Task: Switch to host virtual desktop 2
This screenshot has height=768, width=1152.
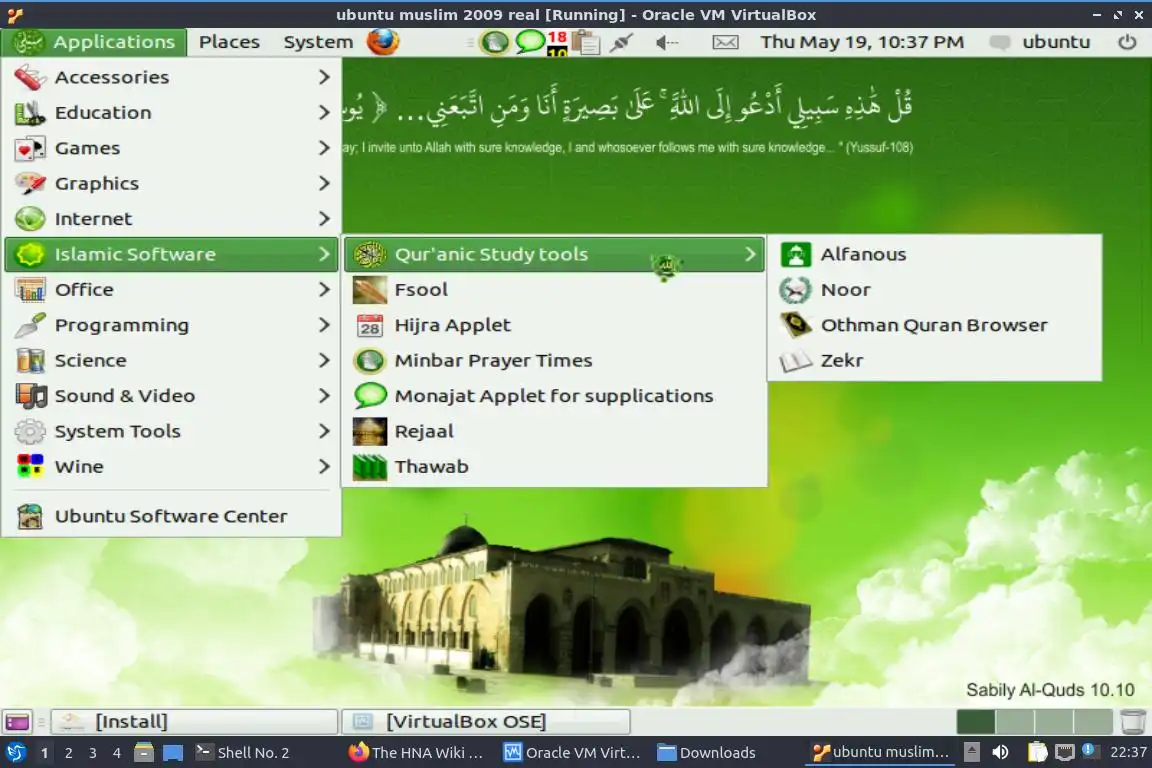Action: point(68,753)
